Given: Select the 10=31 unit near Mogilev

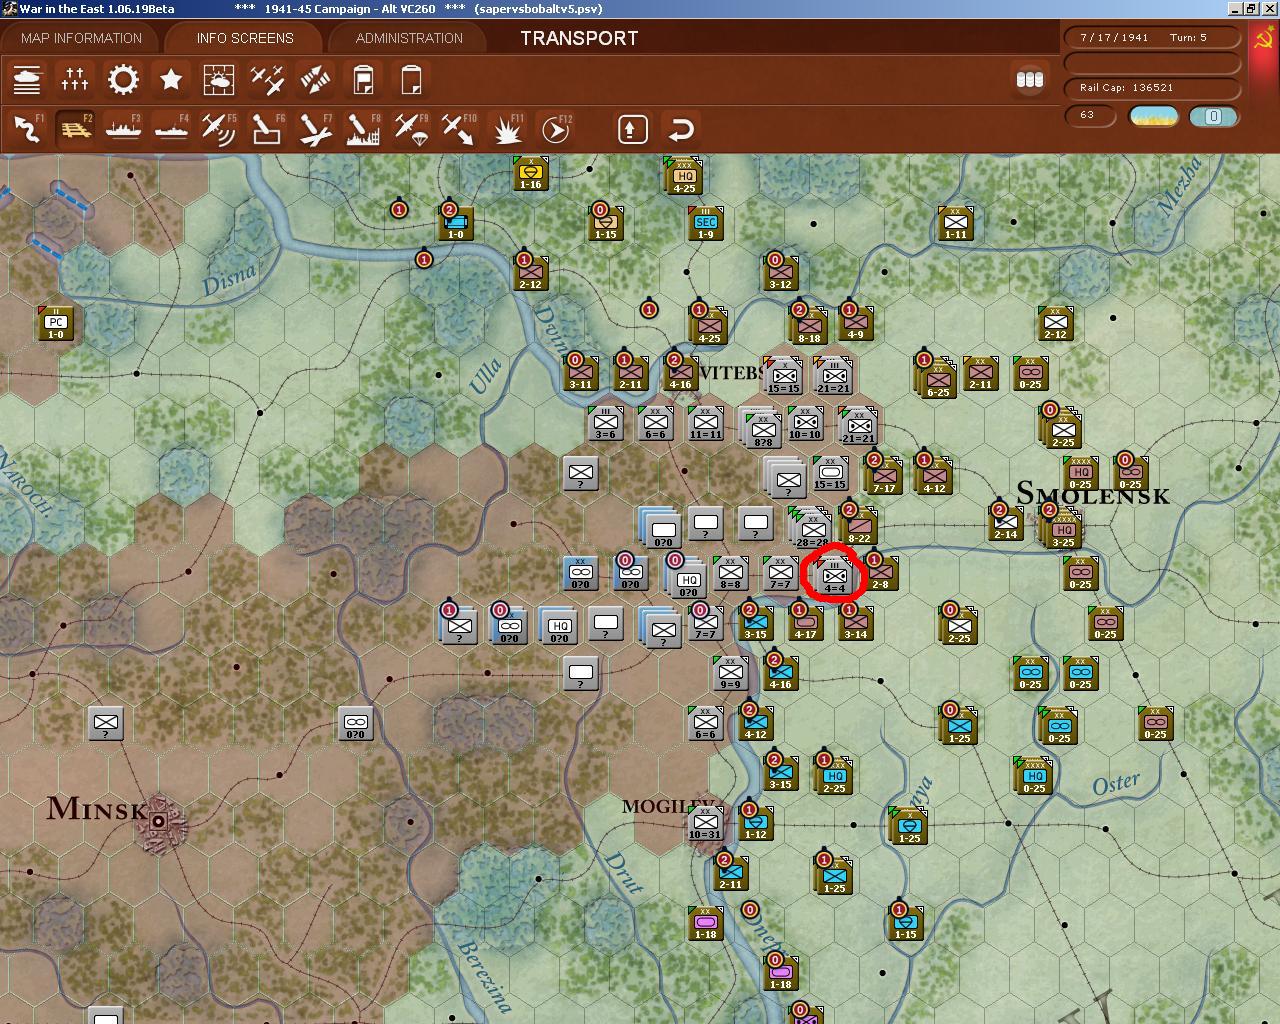Looking at the screenshot, I should 705,823.
